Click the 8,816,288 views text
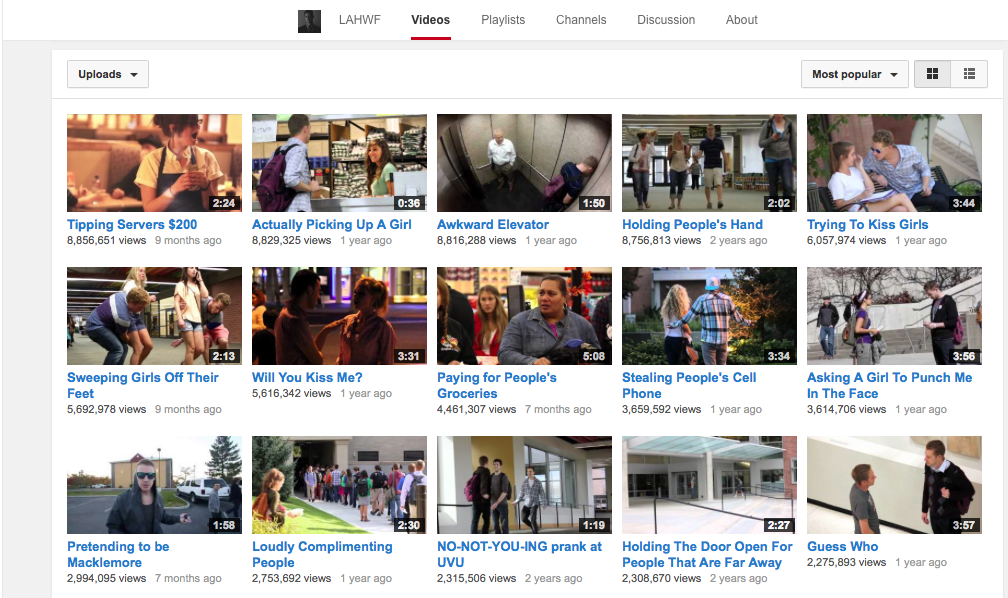Image resolution: width=1008 pixels, height=598 pixels. 477,240
